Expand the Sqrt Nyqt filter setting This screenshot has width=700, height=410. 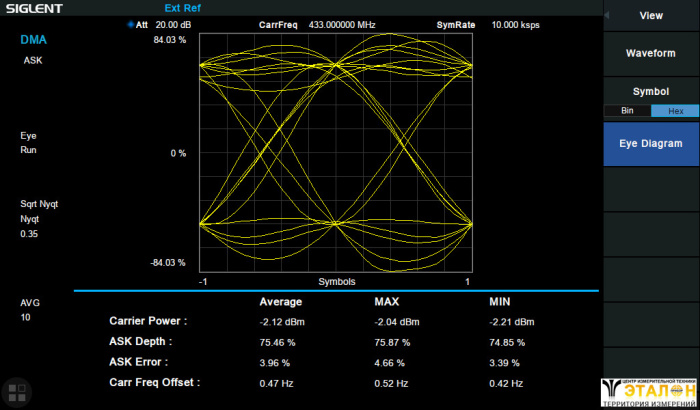[40, 203]
